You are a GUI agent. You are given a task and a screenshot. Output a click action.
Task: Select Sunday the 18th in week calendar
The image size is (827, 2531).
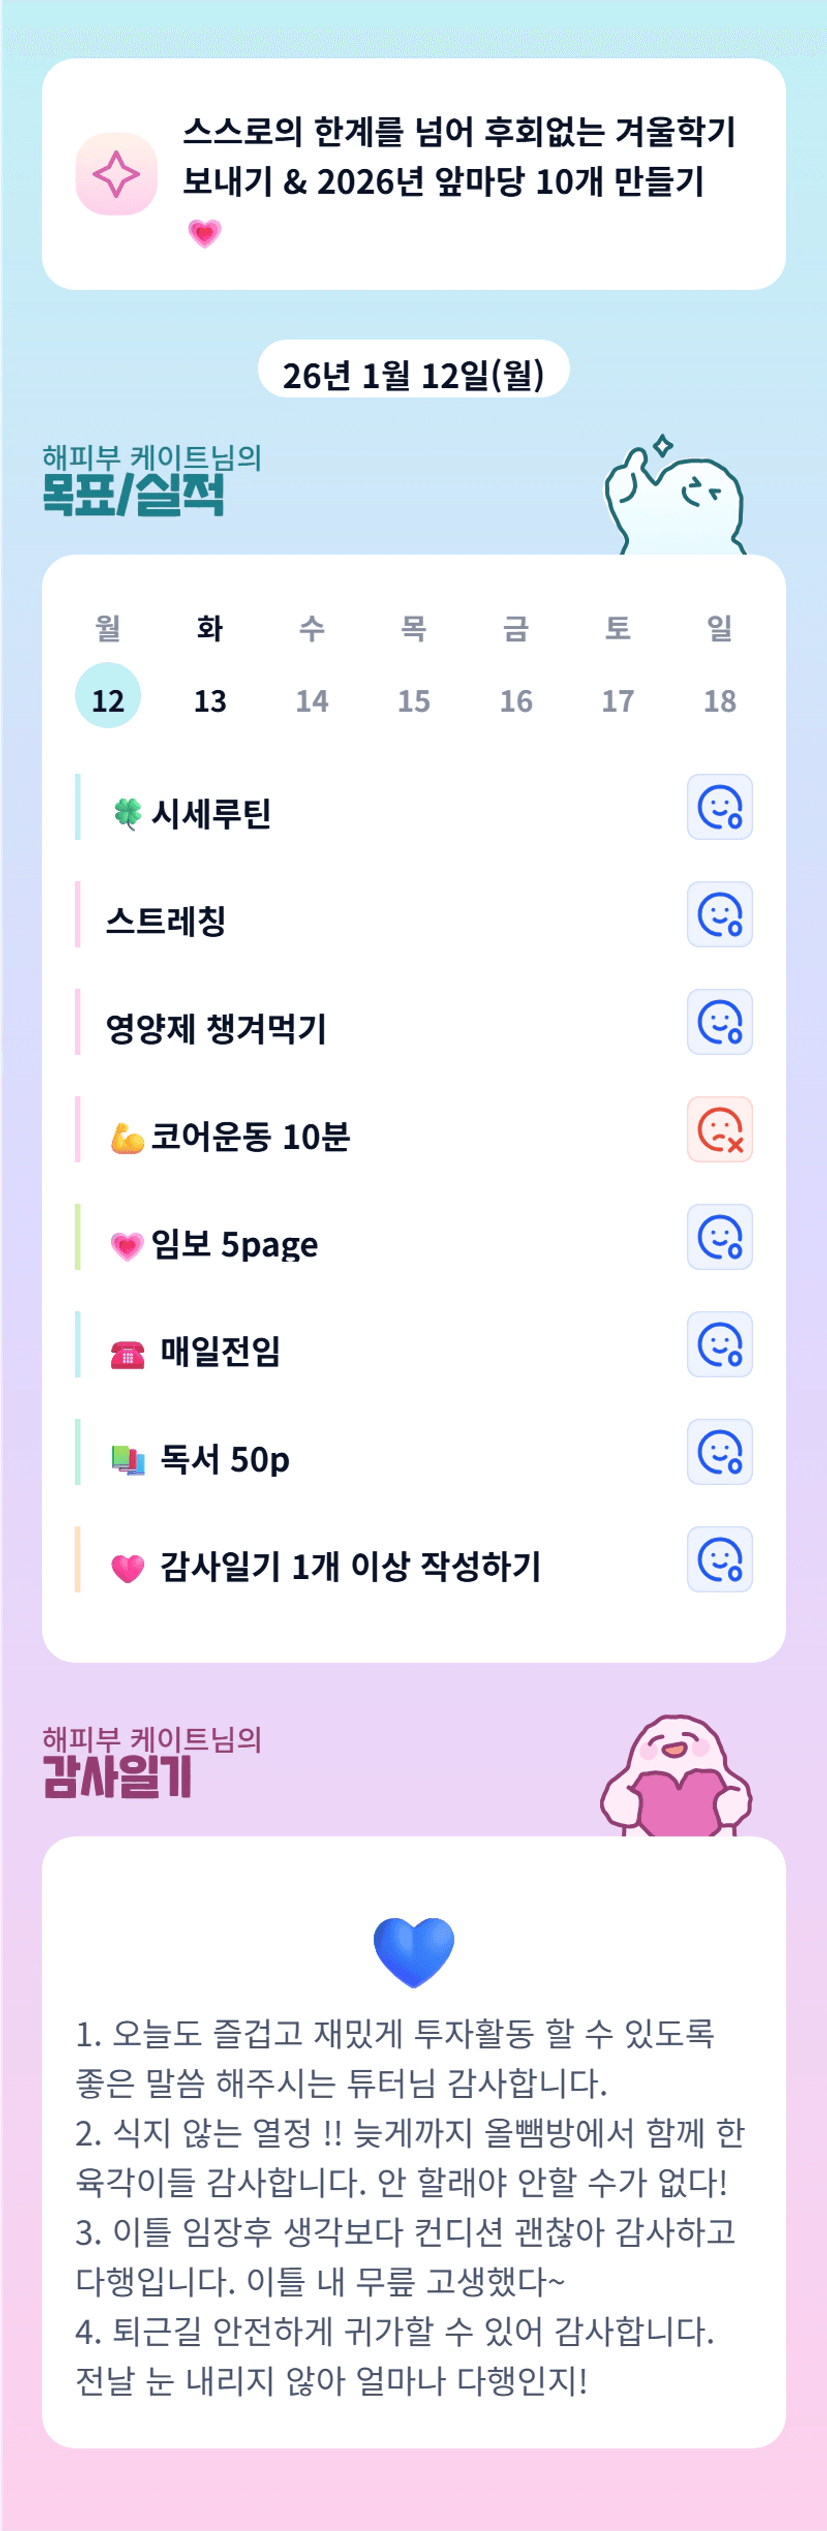coord(719,700)
